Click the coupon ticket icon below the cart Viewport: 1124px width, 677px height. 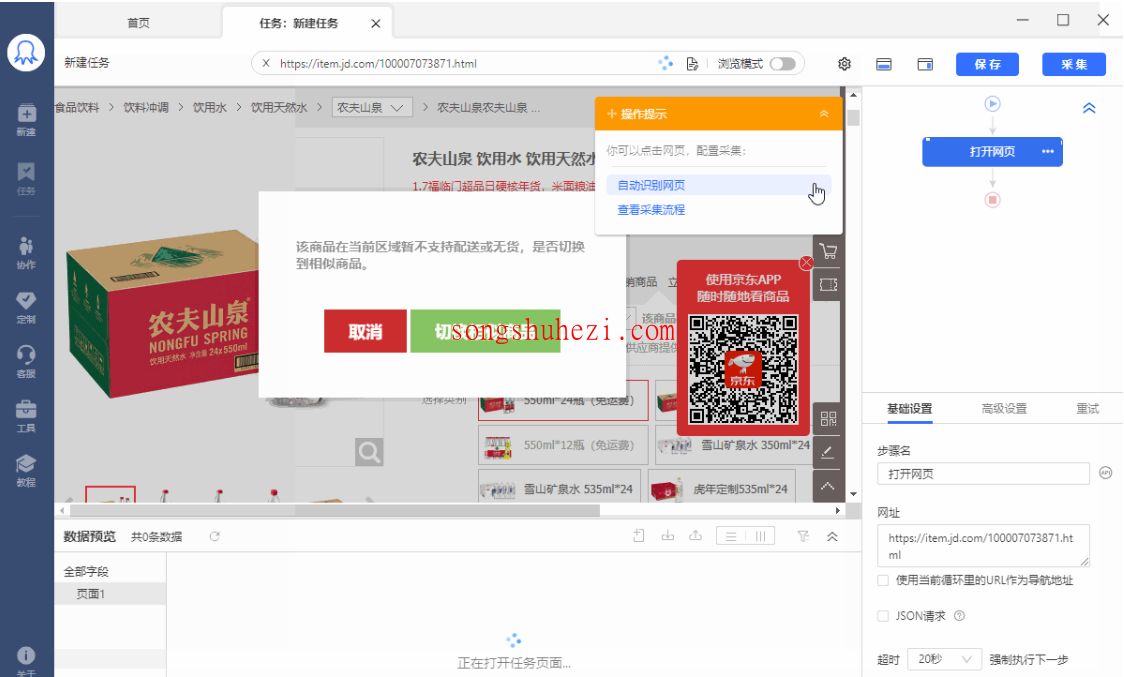pyautogui.click(x=828, y=285)
